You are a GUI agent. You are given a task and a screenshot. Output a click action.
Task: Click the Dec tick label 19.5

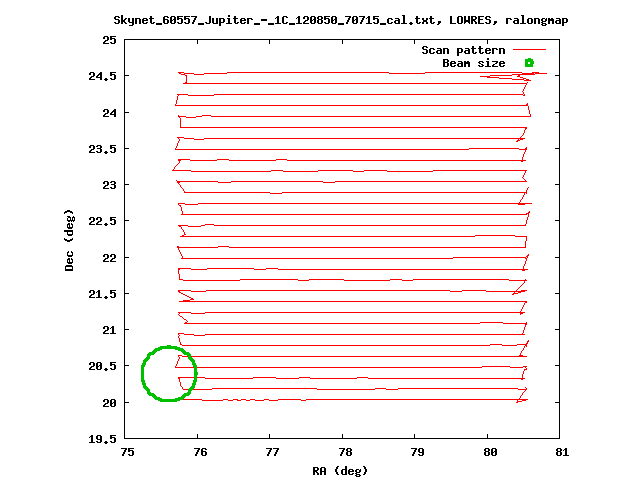(102, 440)
